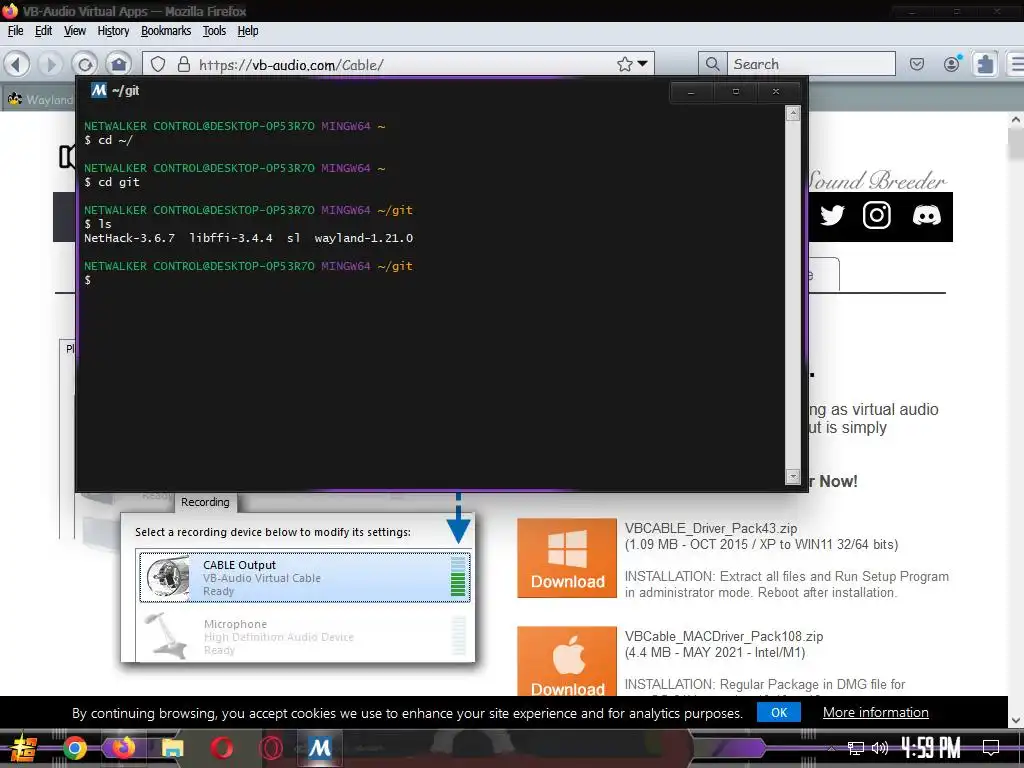The width and height of the screenshot is (1024, 768).
Task: Focus the Firefox Search field
Action: [x=811, y=64]
